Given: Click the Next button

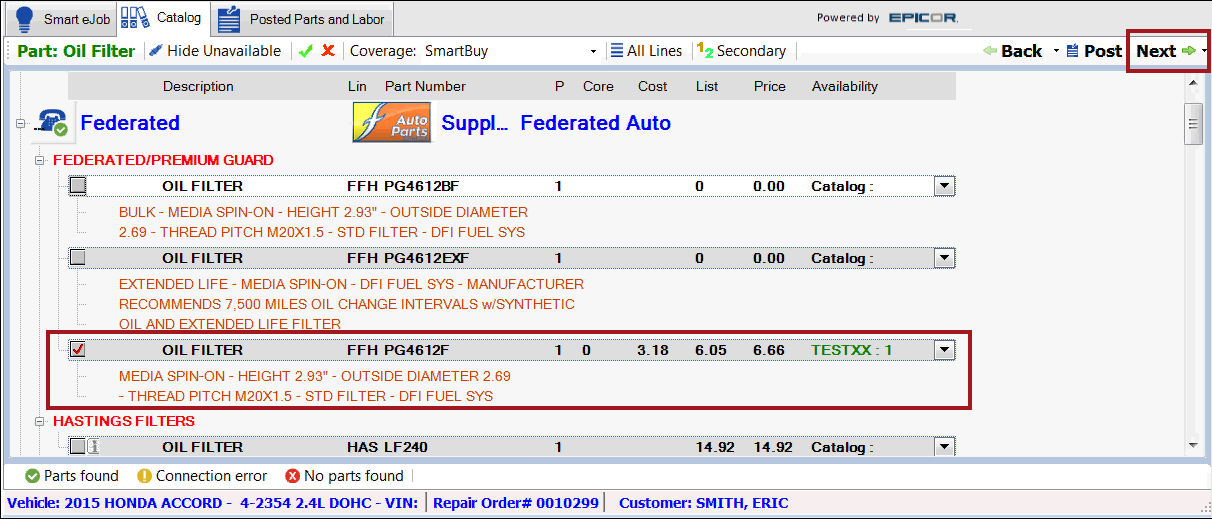Looking at the screenshot, I should point(1164,51).
